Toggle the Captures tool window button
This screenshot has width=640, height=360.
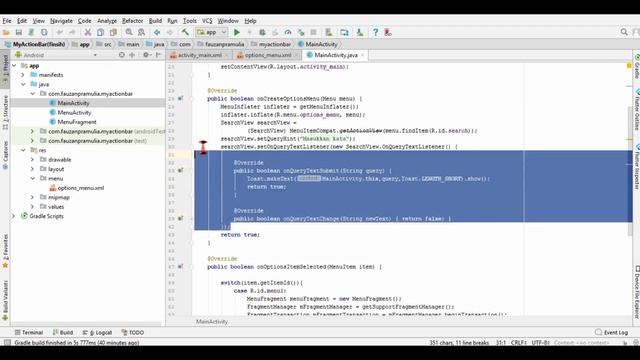coord(5,155)
